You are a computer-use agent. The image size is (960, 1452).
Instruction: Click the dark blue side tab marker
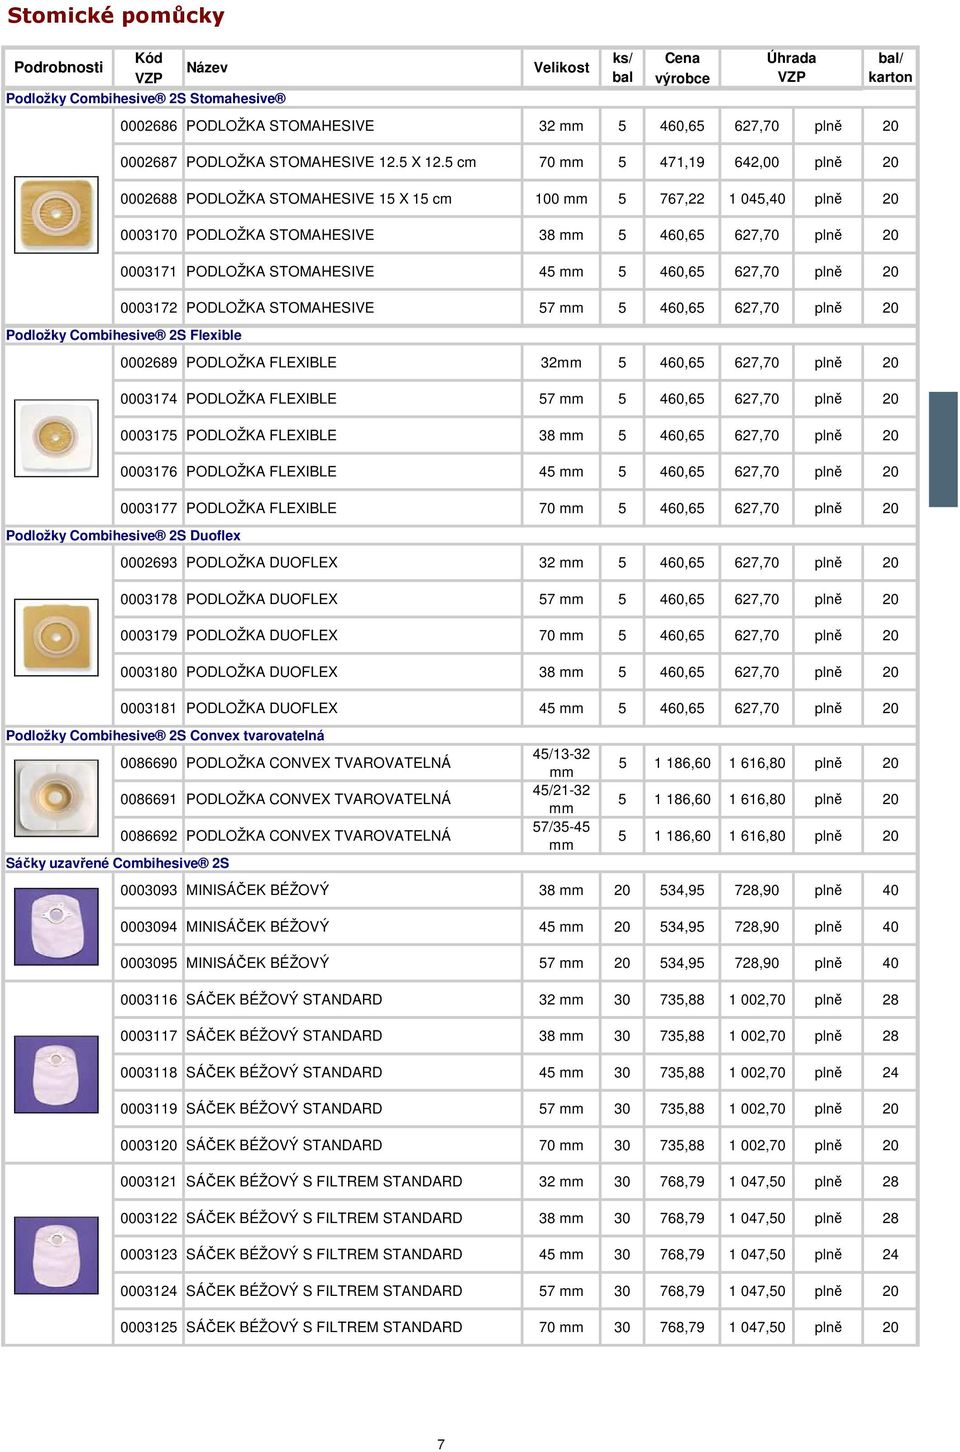pos(944,449)
